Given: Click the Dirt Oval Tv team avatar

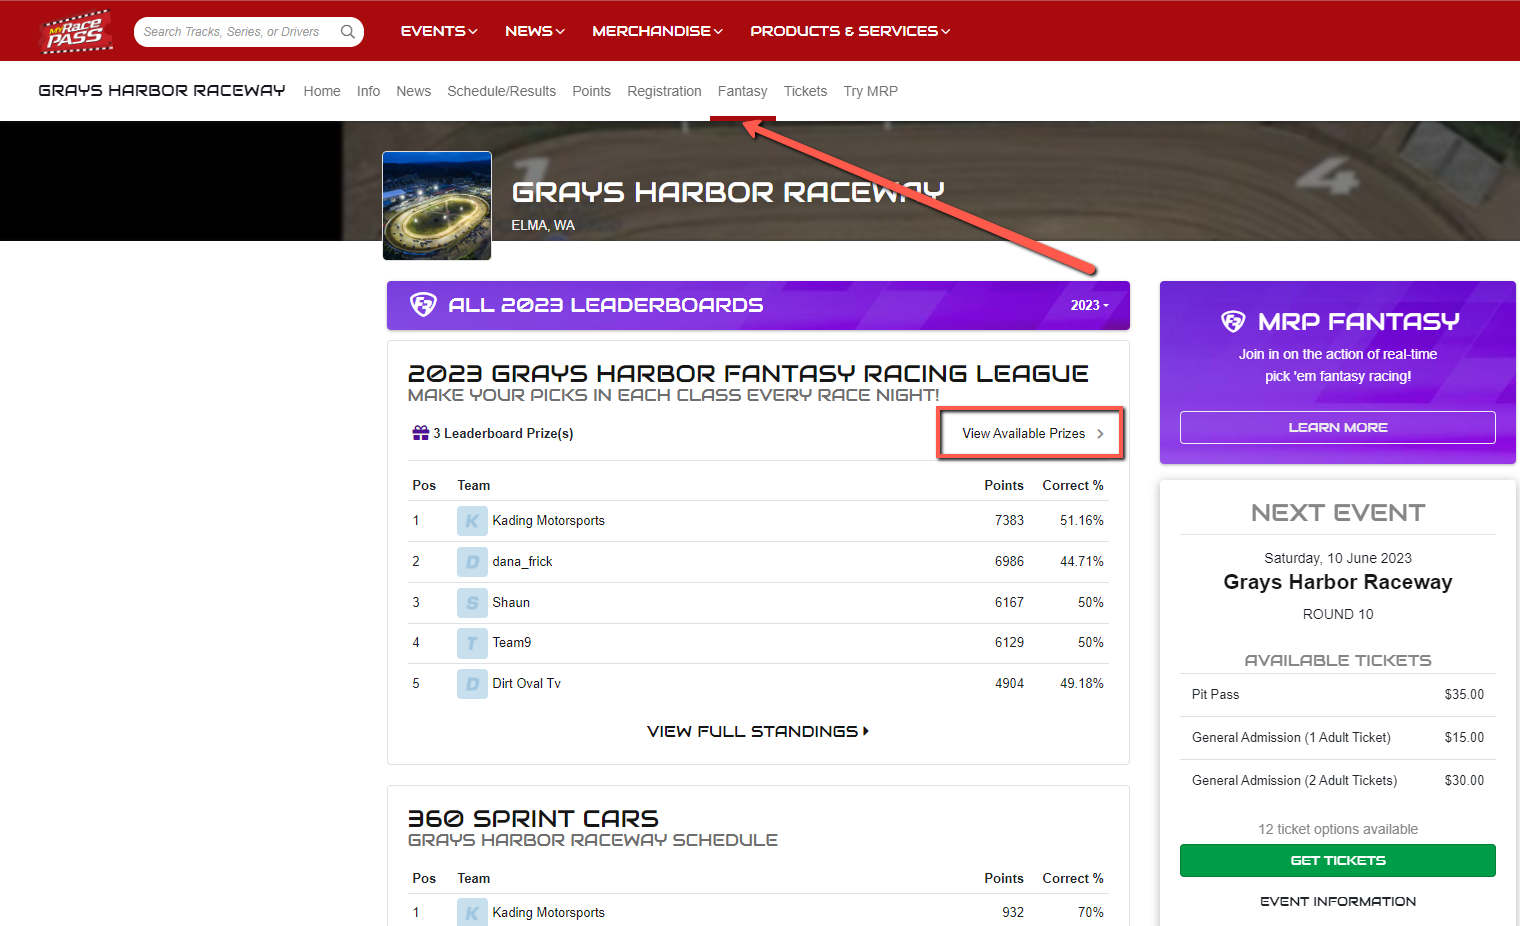Looking at the screenshot, I should pyautogui.click(x=471, y=683).
